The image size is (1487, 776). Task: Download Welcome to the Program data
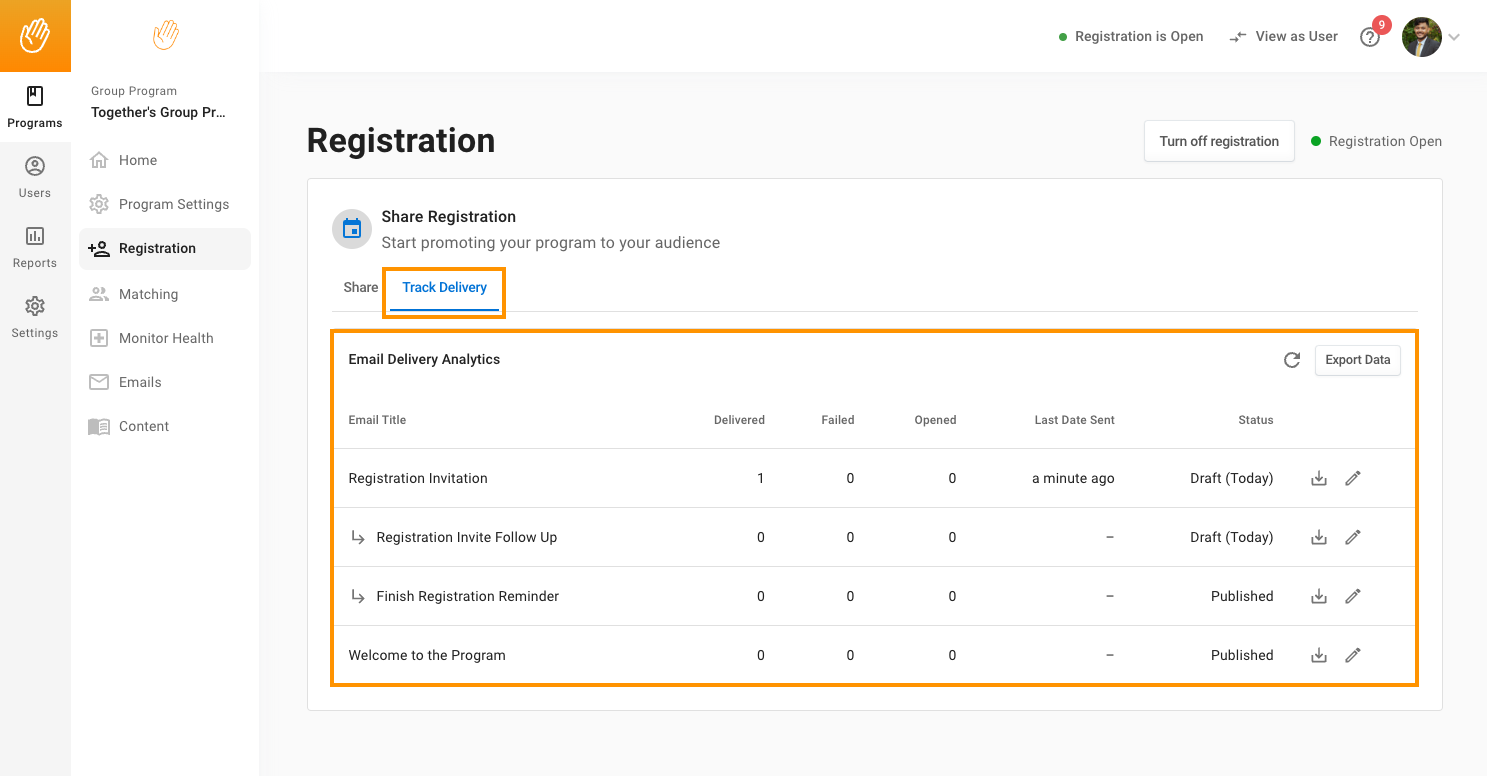coord(1319,655)
